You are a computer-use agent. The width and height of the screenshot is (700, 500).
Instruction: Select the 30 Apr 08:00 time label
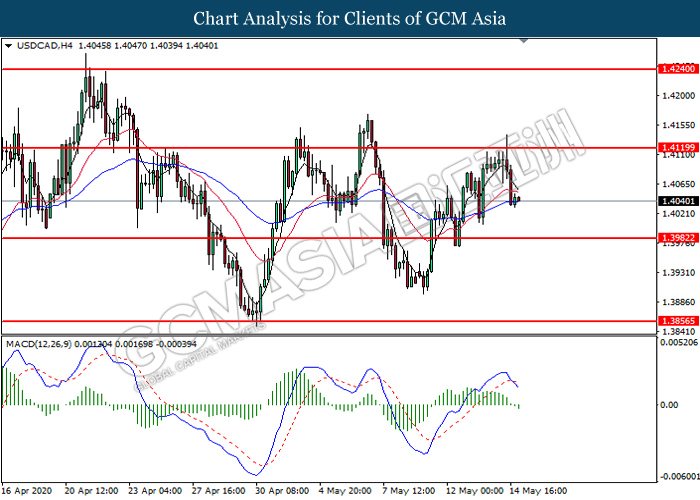point(282,491)
